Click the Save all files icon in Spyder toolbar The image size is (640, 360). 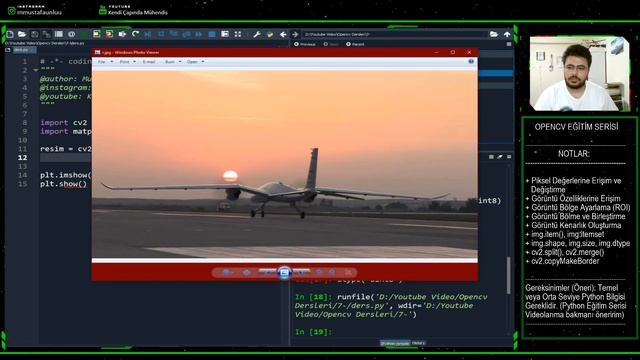47,35
